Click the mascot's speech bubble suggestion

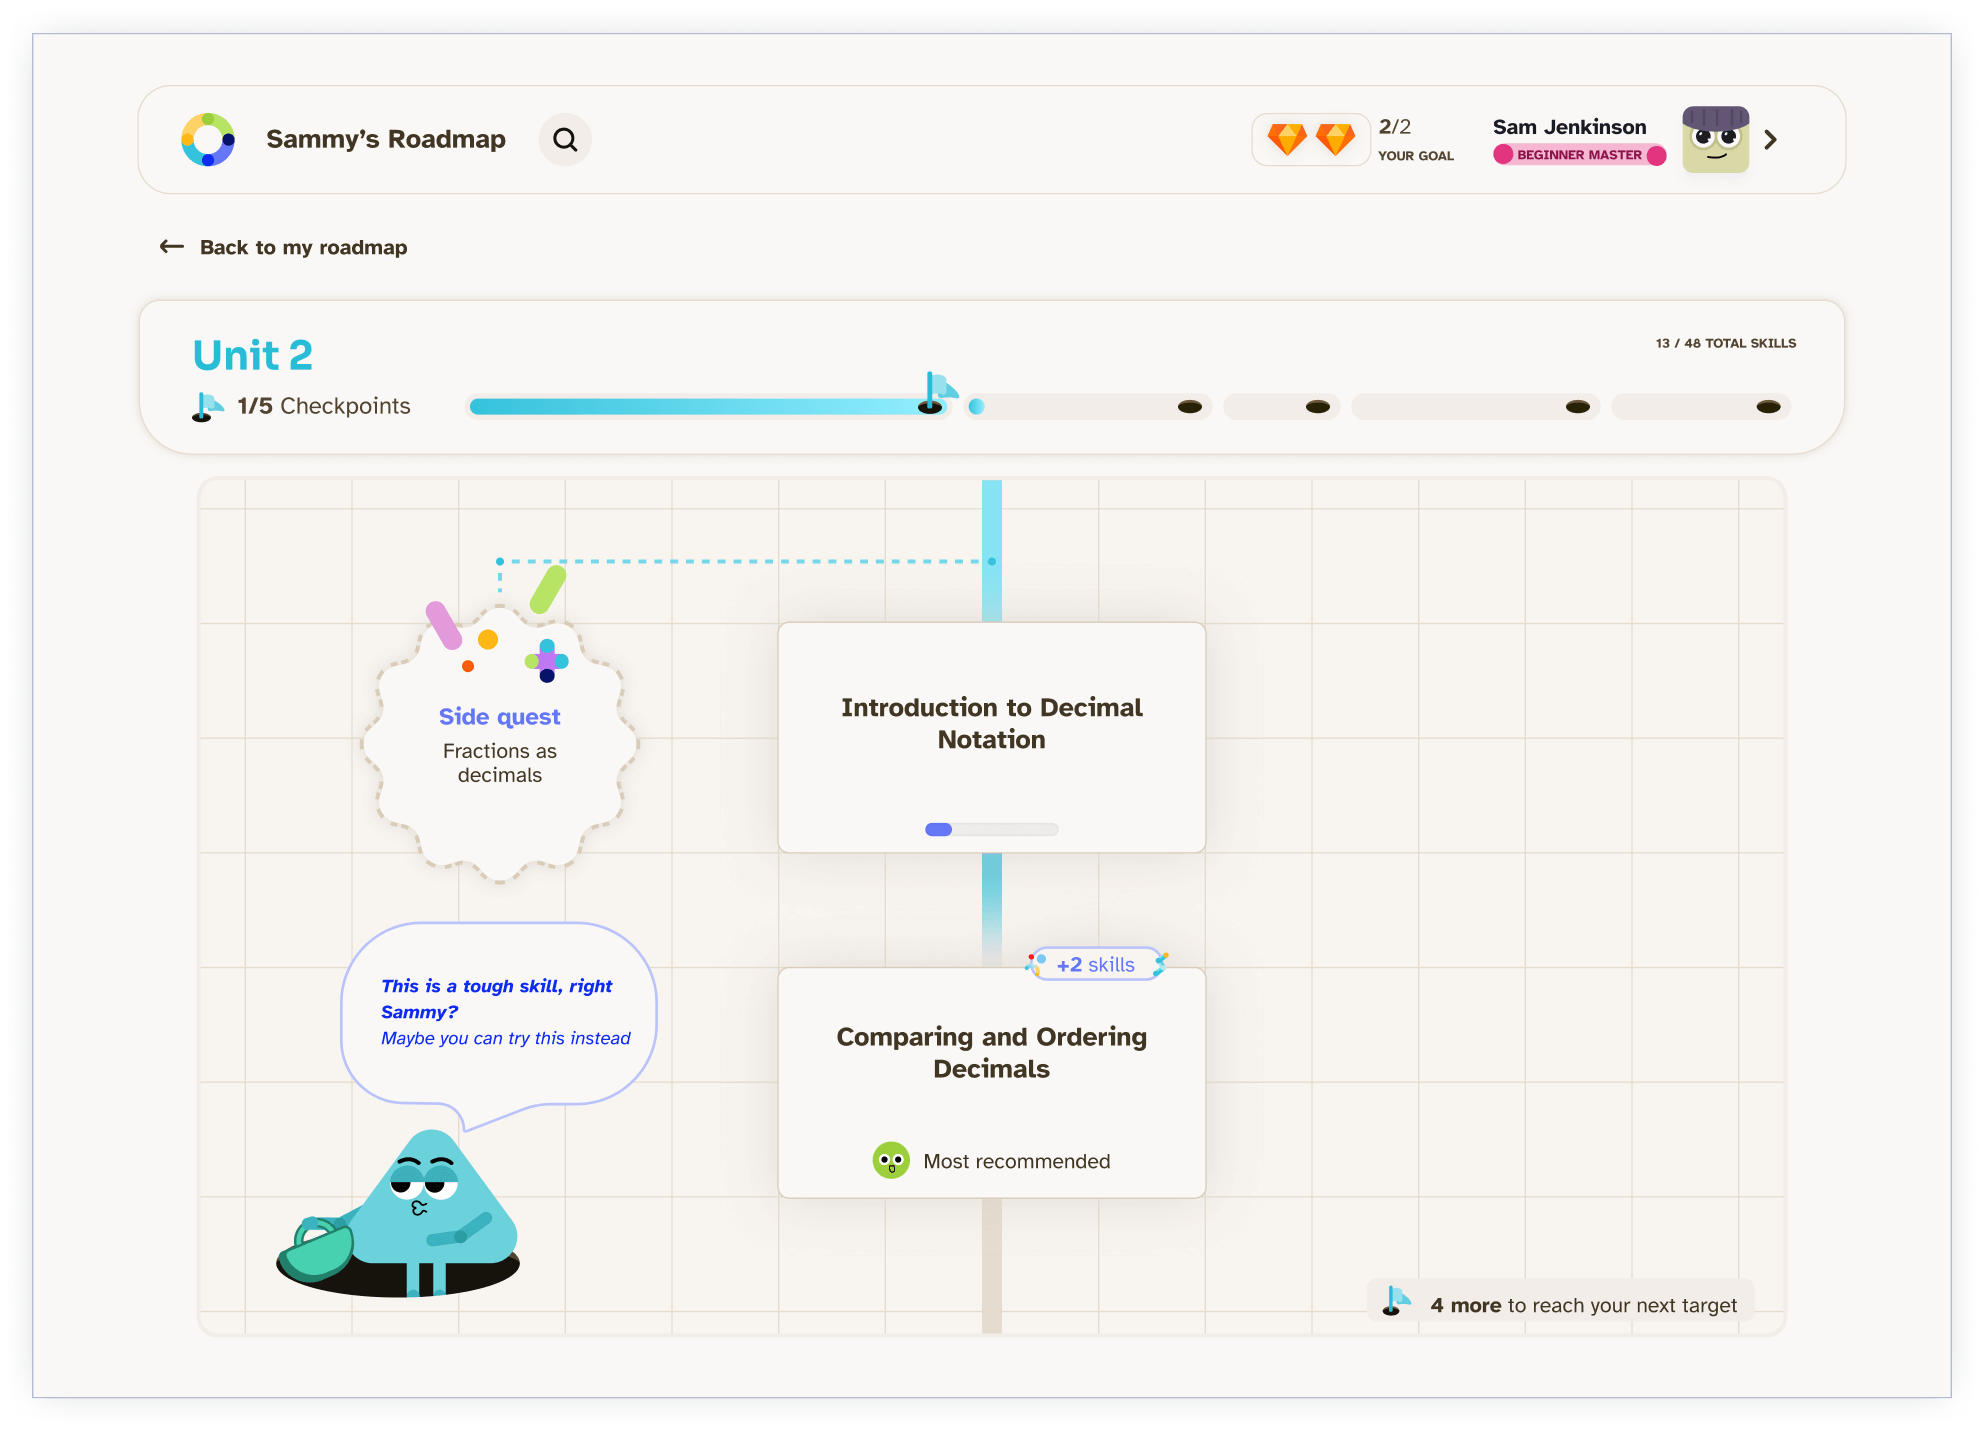coord(499,1012)
